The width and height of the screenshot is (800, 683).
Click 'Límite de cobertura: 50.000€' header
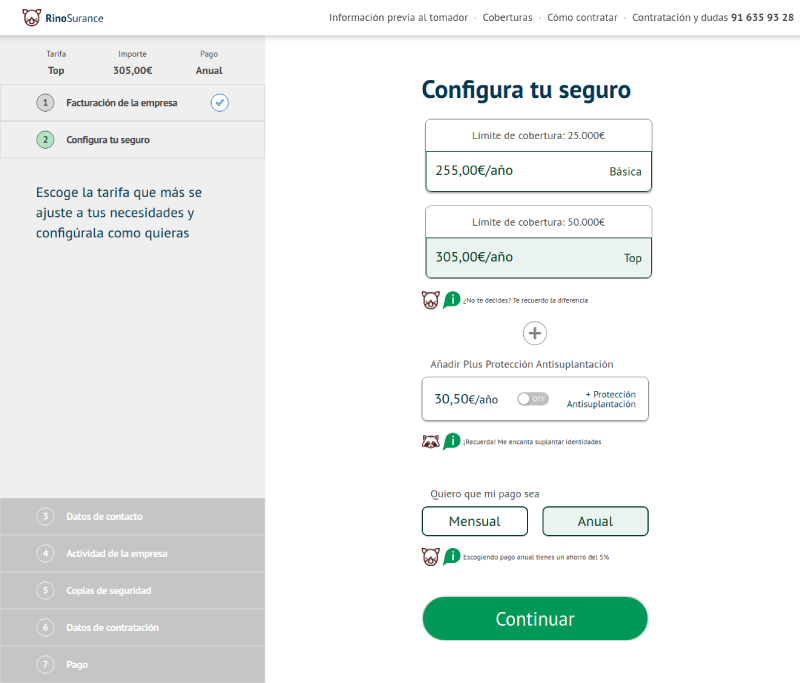[x=538, y=222]
